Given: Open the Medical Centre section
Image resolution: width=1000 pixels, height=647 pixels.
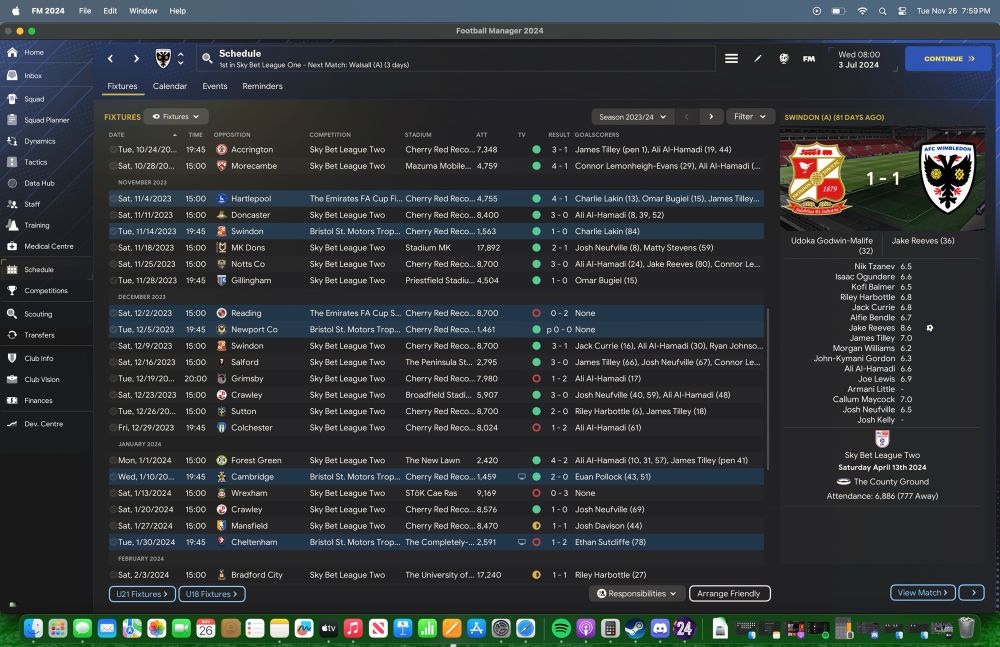Looking at the screenshot, I should [x=46, y=246].
